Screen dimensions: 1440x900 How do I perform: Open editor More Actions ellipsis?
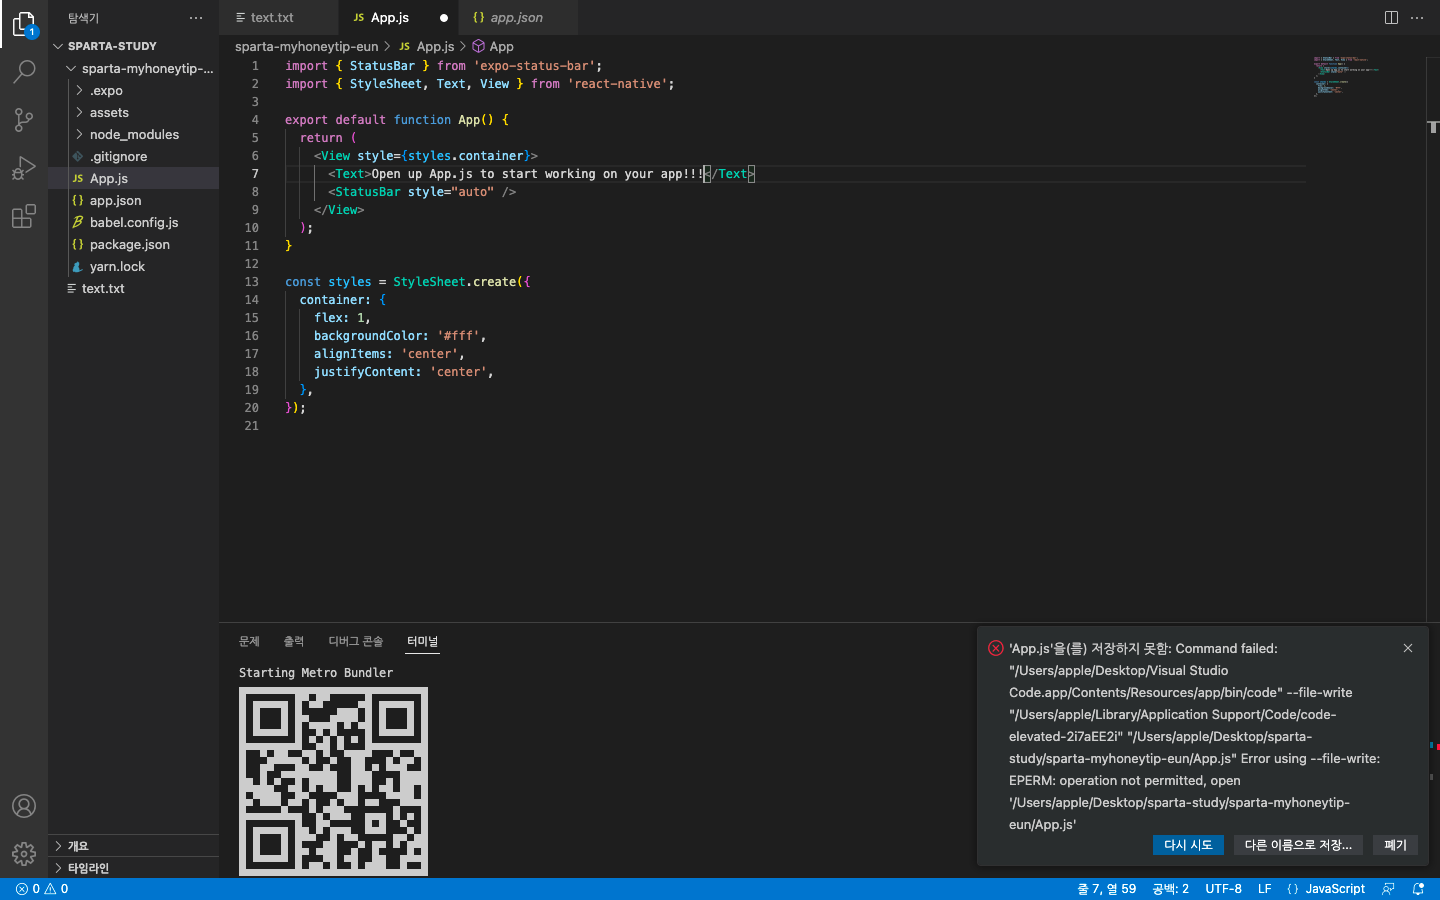(1417, 18)
